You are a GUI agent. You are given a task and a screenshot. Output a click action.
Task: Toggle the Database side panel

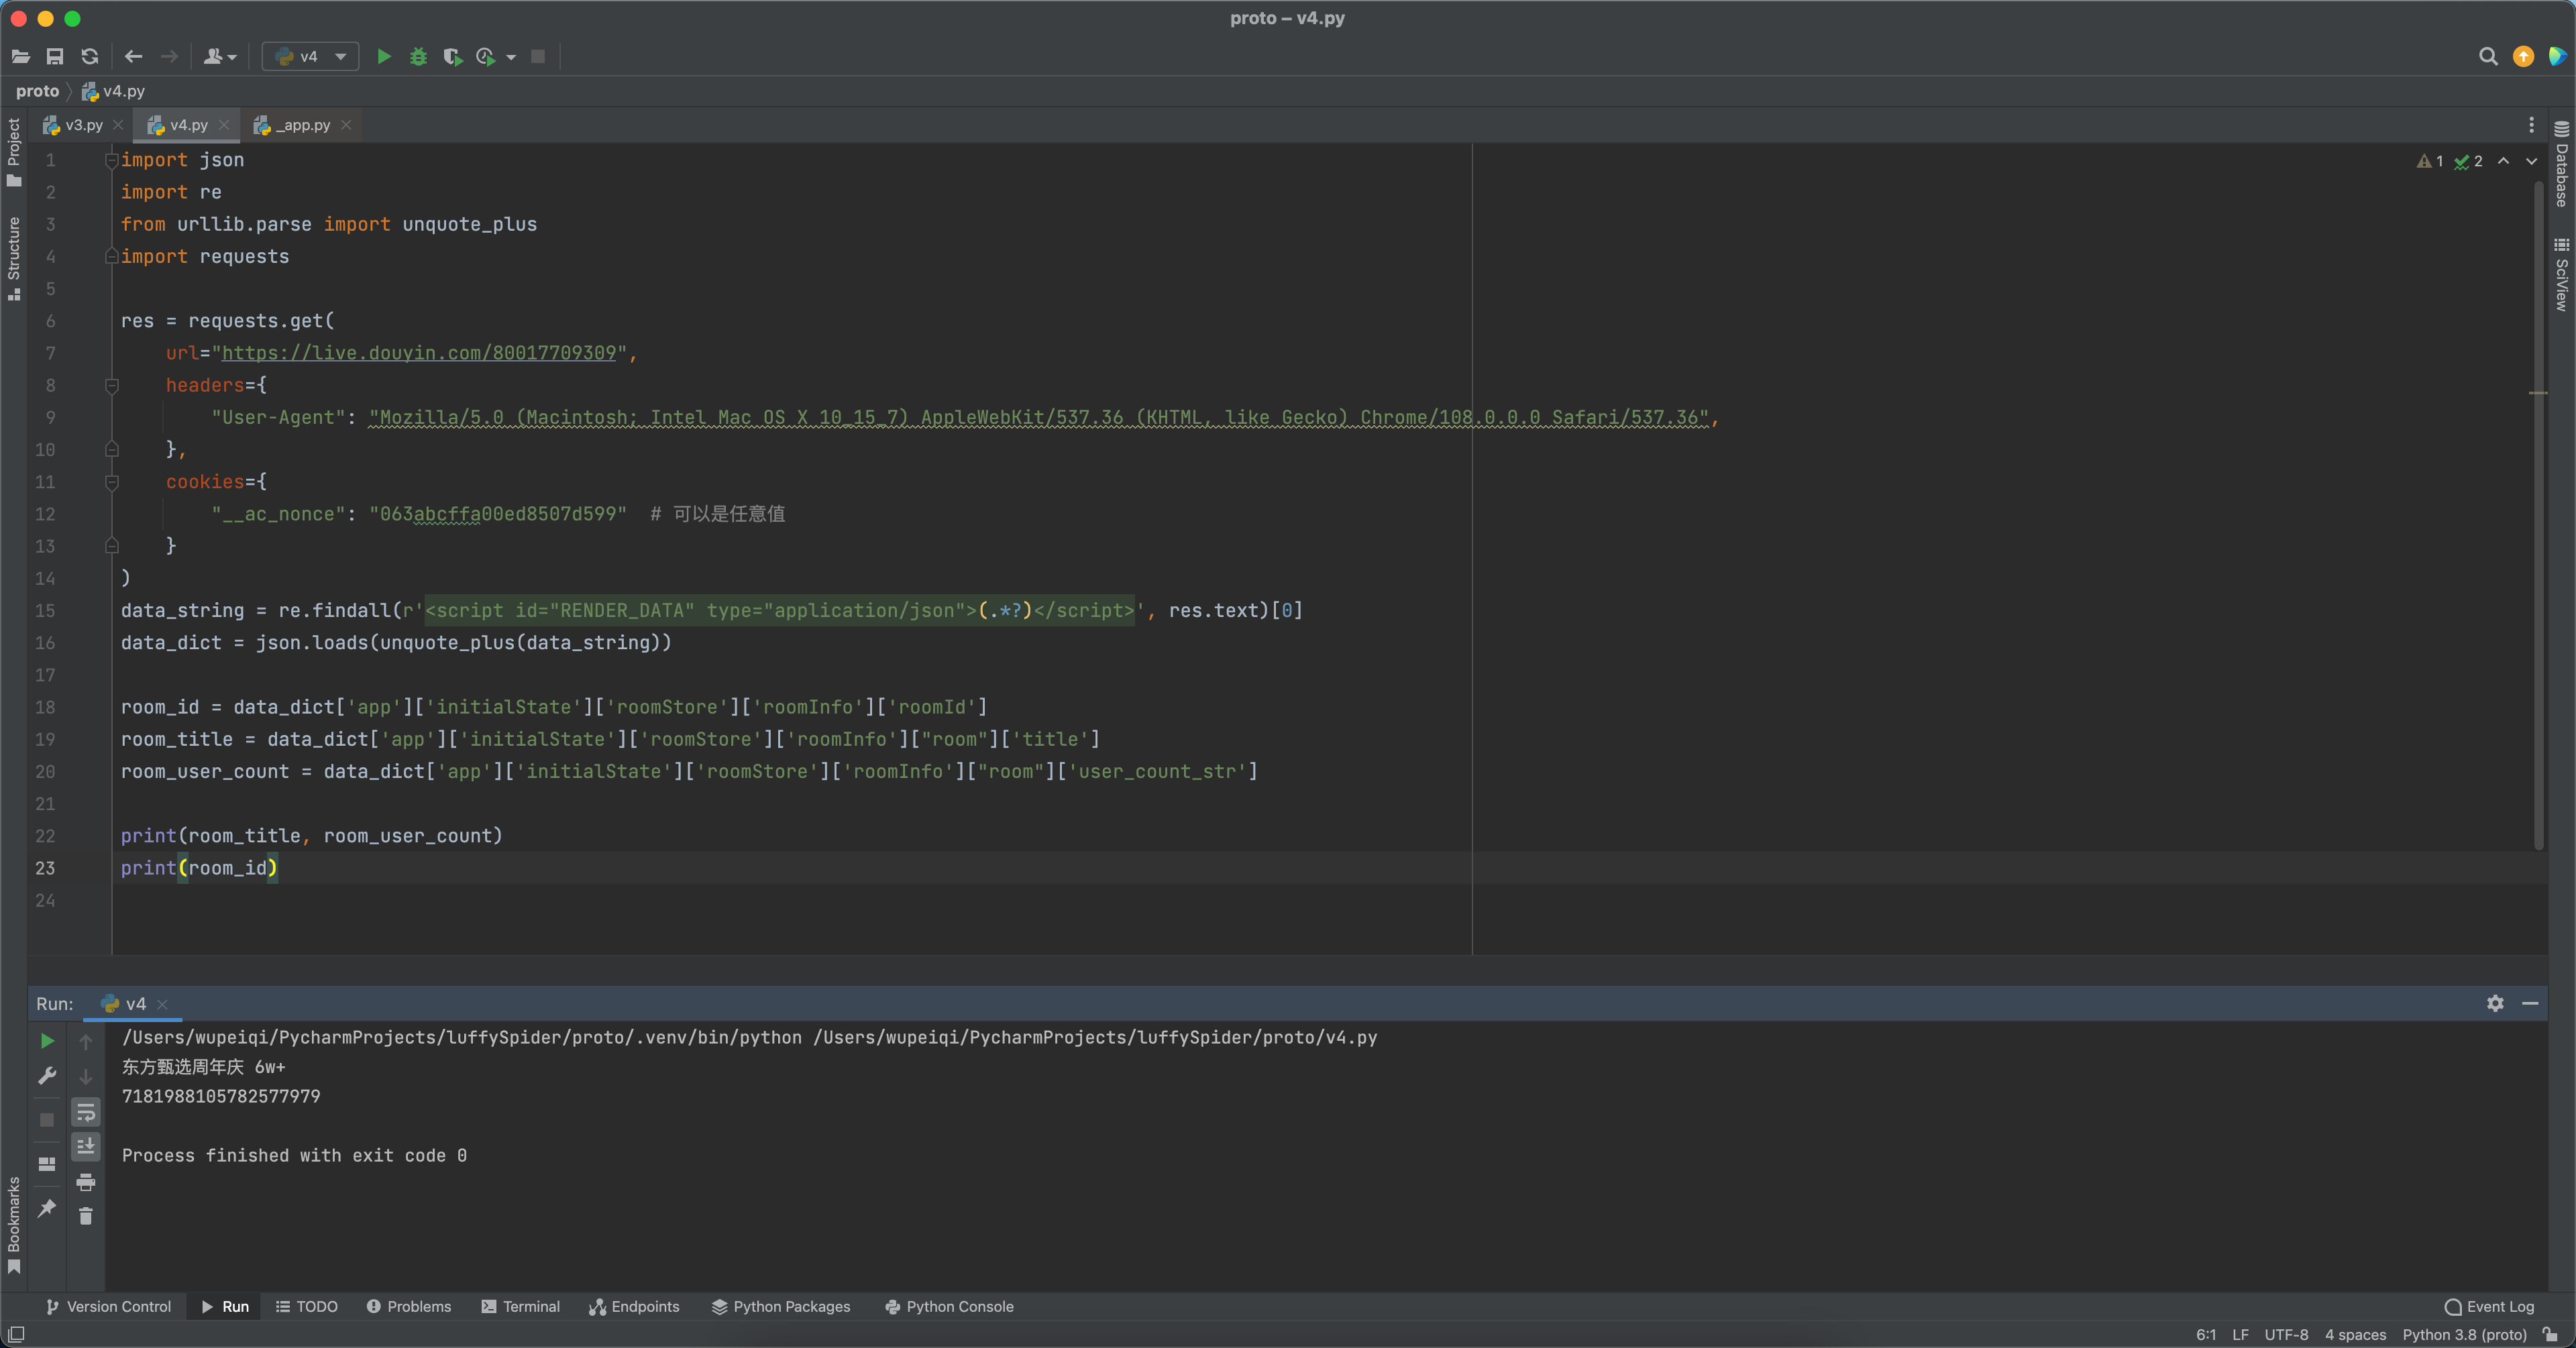pos(2561,164)
